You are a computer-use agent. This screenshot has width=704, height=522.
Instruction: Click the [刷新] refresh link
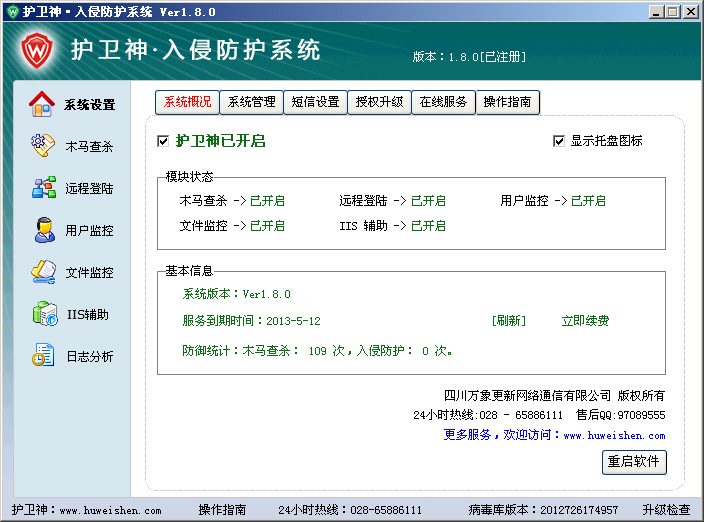point(508,321)
